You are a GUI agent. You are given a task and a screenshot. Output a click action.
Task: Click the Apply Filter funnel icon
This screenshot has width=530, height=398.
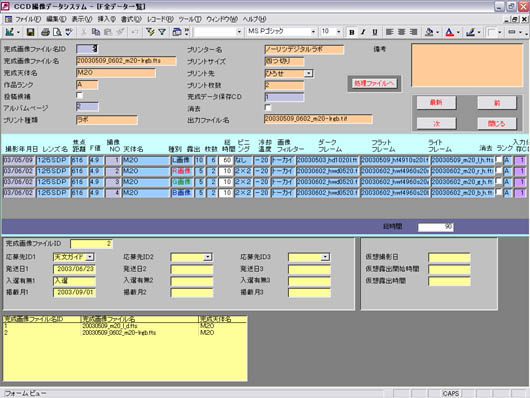coord(162,32)
